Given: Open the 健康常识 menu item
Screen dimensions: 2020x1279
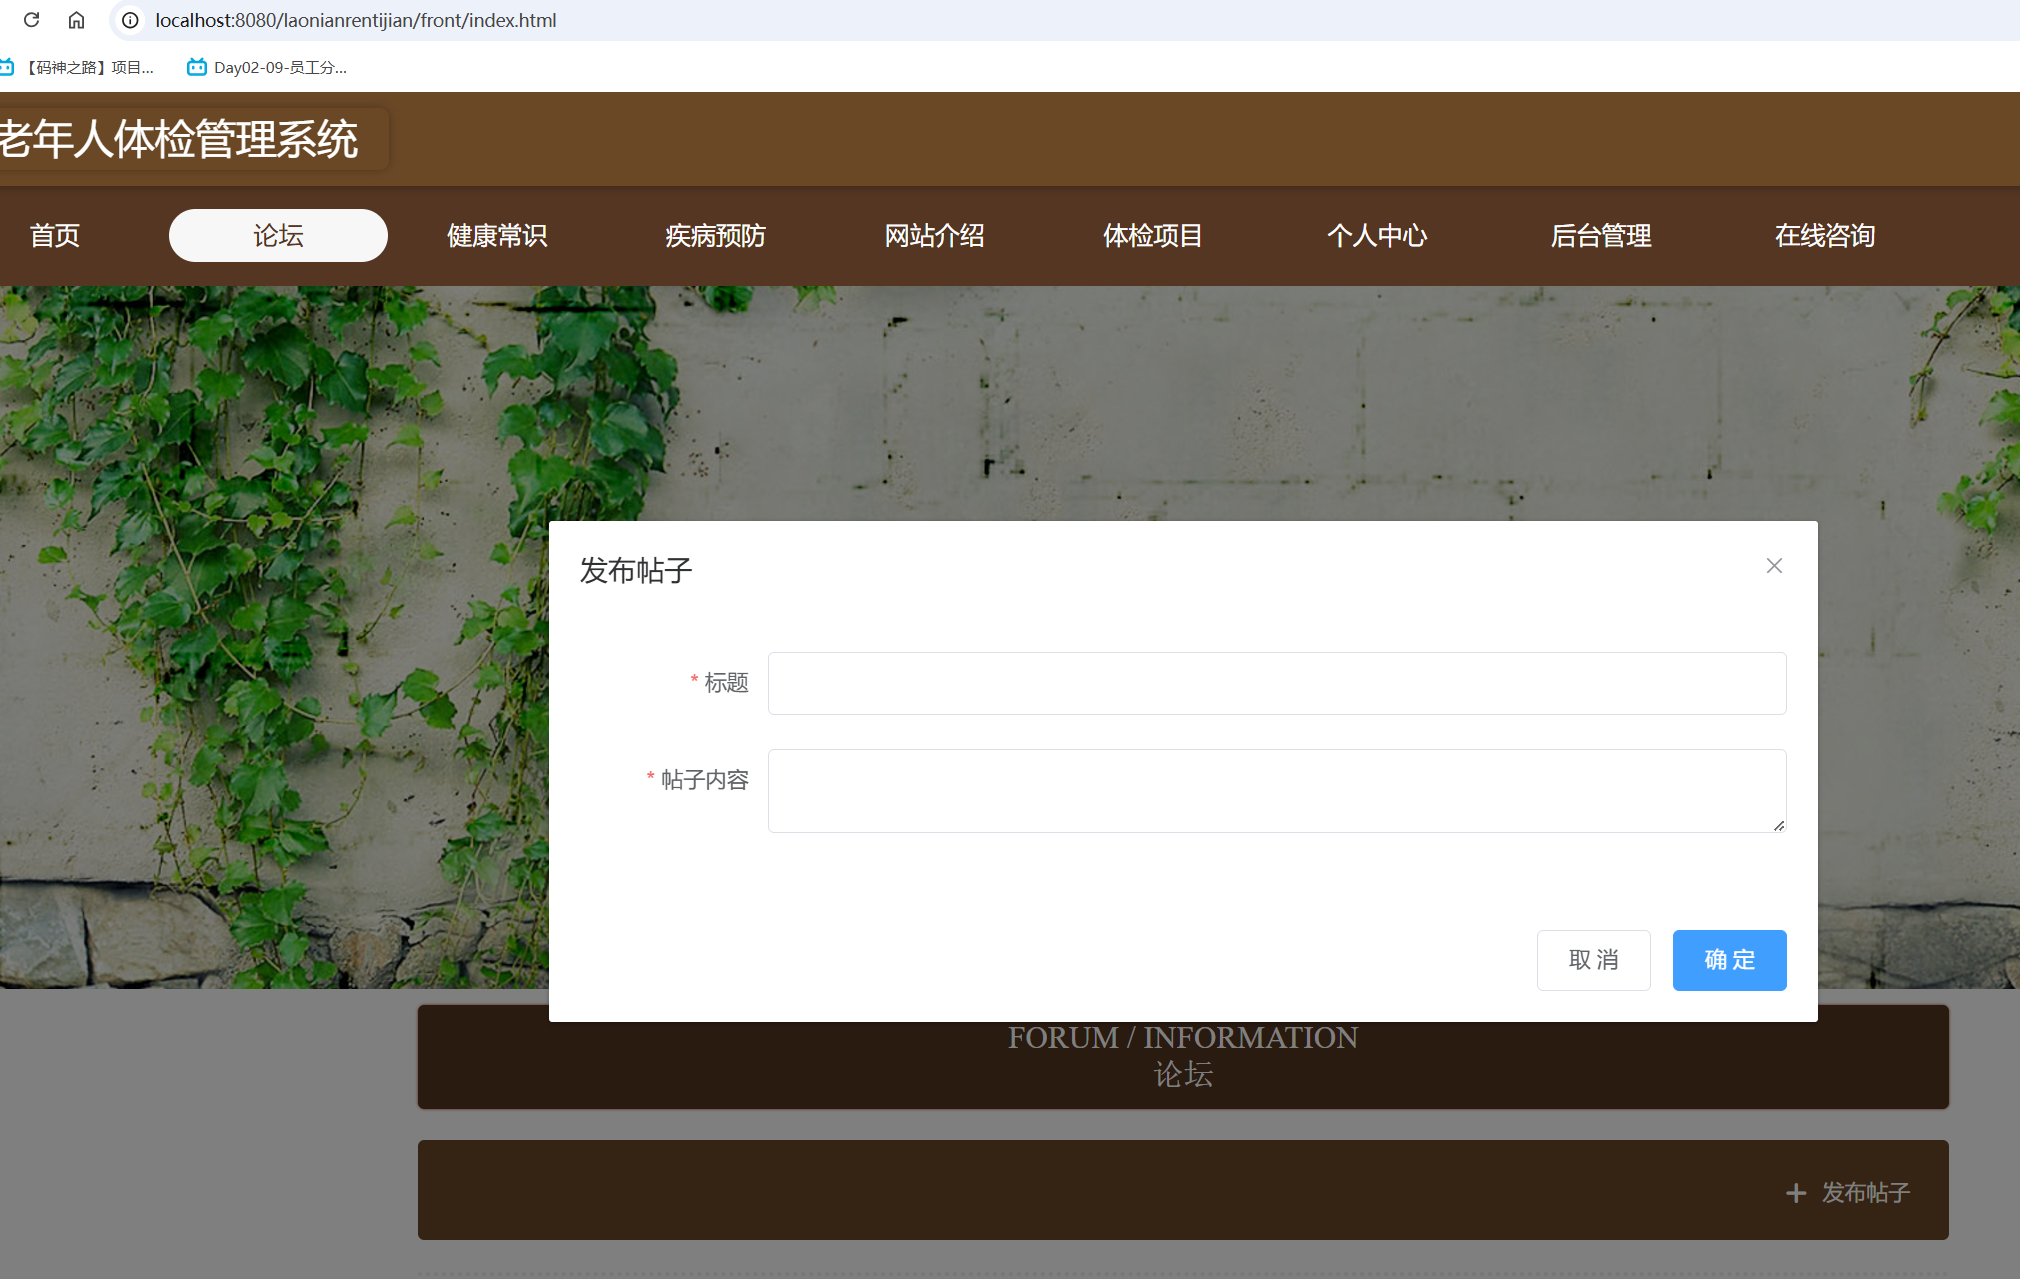Looking at the screenshot, I should tap(497, 235).
